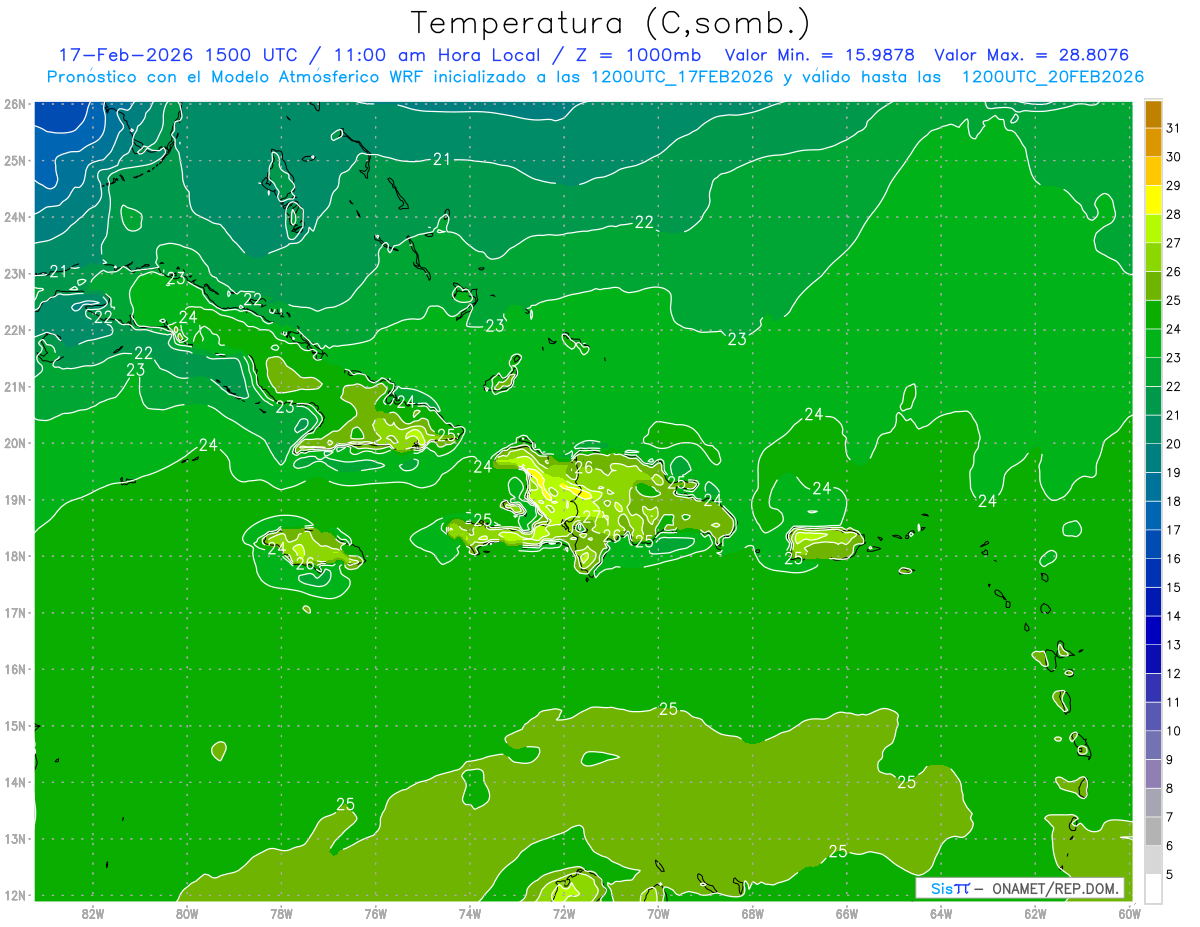1200x927 pixels.
Task: Click the "11" label on the color scale
Action: pyautogui.click(x=1173, y=702)
